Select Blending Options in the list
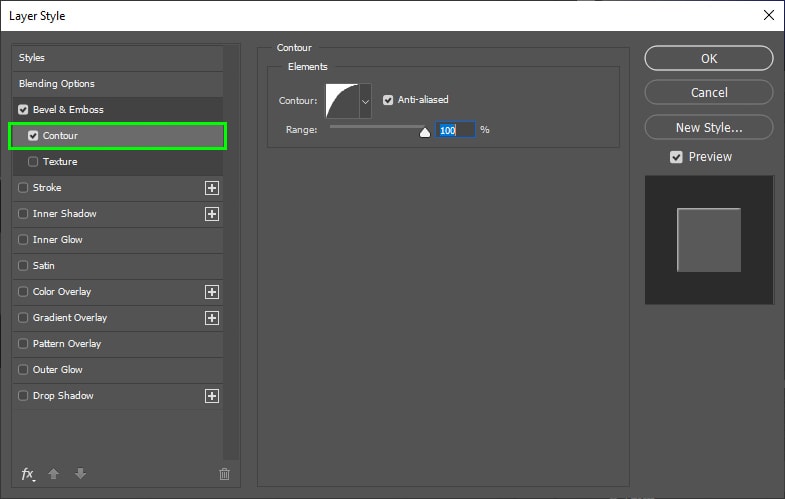Screen dimensions: 785x499 (x=57, y=84)
